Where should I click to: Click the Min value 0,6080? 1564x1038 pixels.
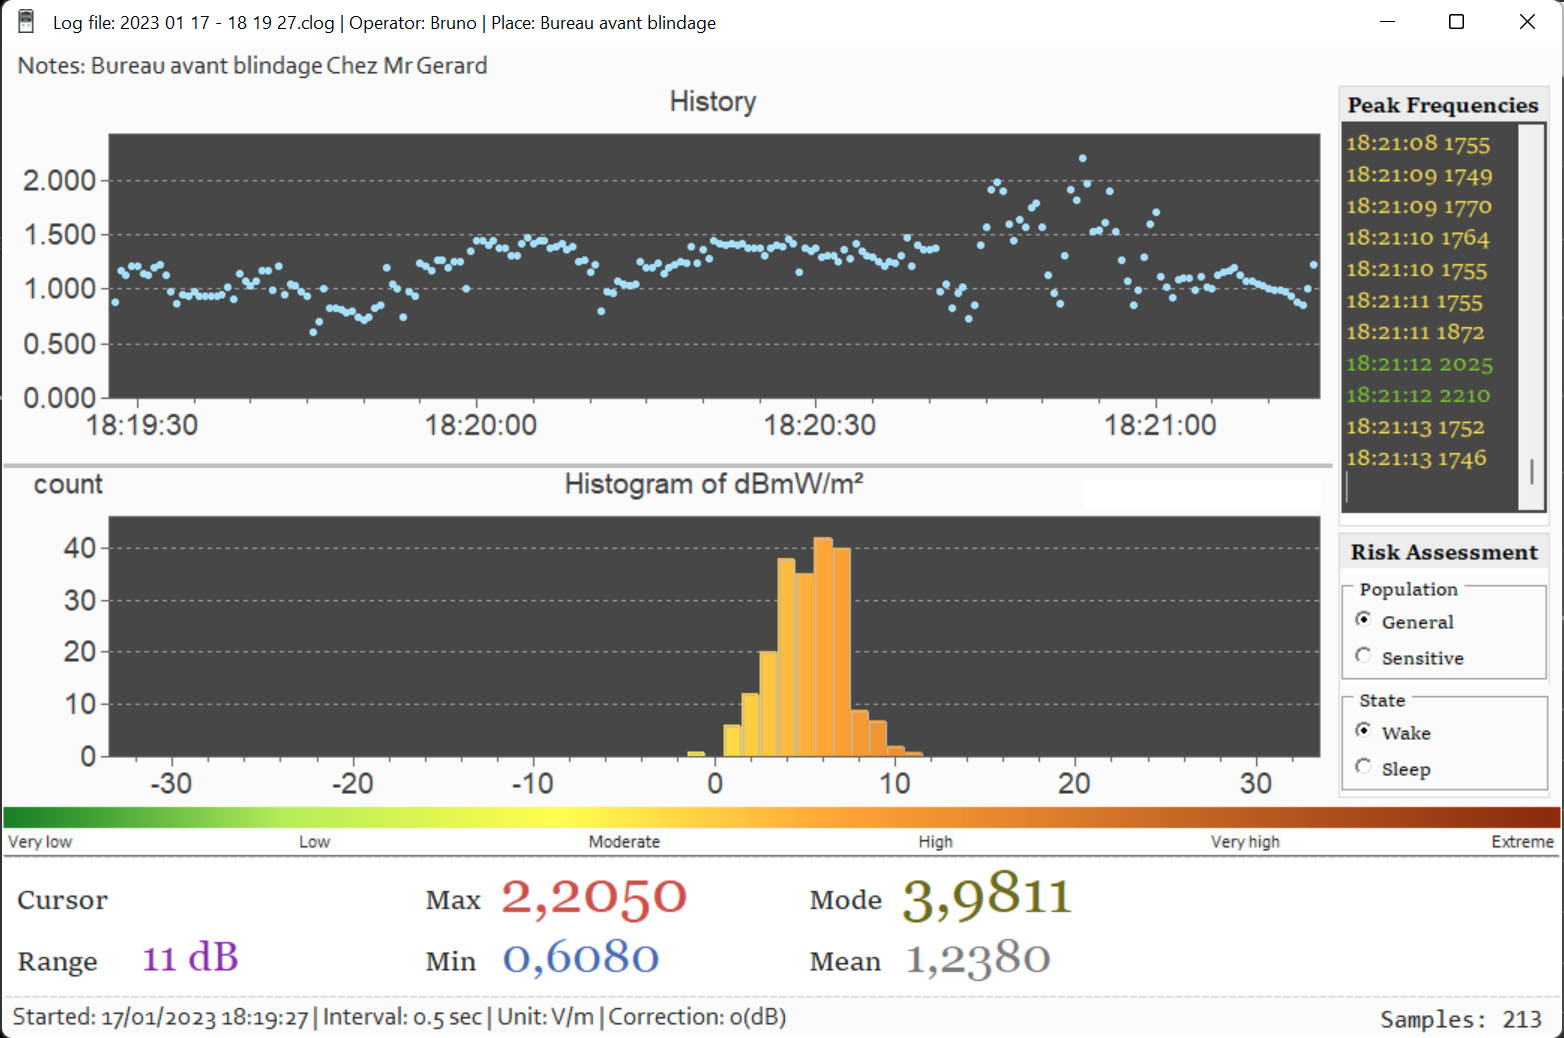tap(581, 958)
